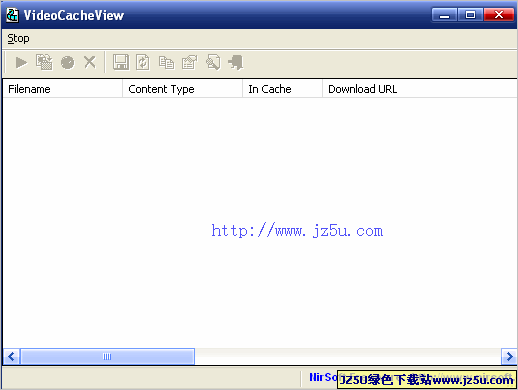Click the Play Selected File toolbar icon

coord(21,62)
